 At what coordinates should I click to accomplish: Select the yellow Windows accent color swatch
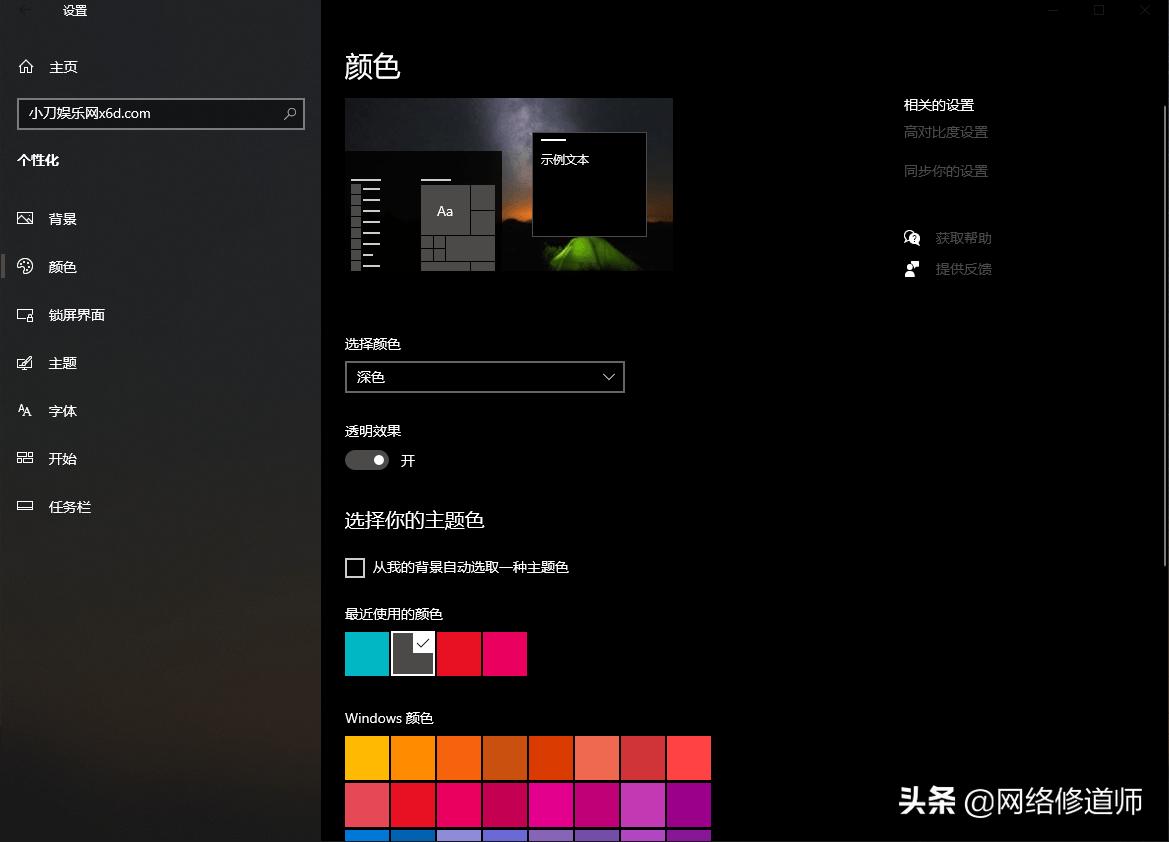click(366, 757)
